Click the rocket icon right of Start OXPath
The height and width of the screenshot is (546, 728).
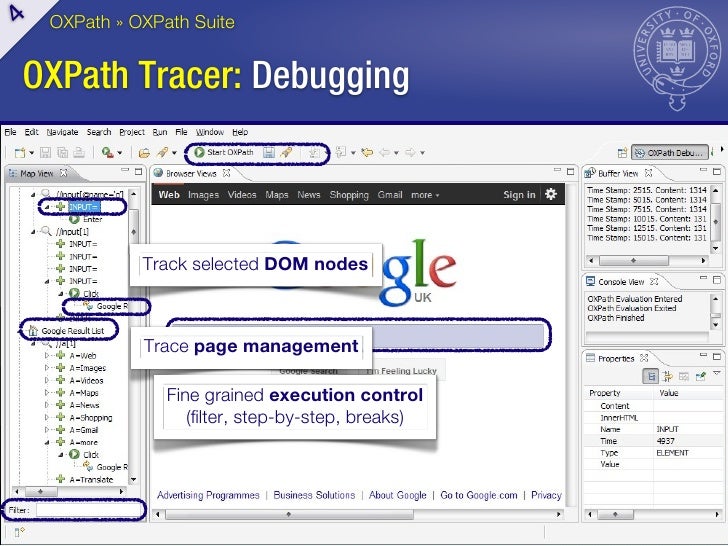point(286,152)
